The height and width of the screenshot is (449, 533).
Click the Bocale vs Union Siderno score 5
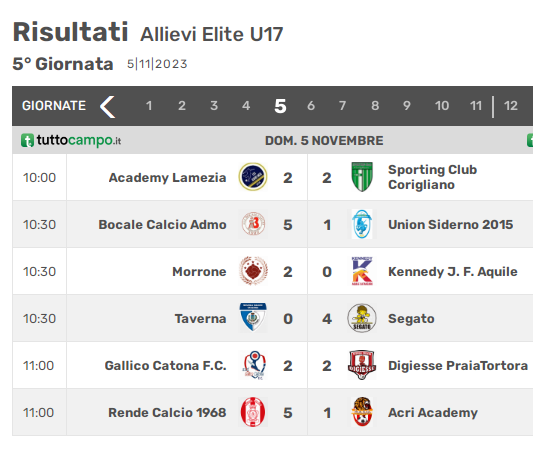[x=288, y=225]
